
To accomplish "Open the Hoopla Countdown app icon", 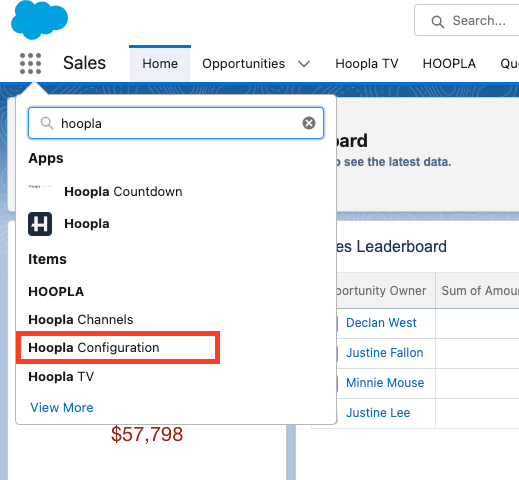I will (x=40, y=187).
